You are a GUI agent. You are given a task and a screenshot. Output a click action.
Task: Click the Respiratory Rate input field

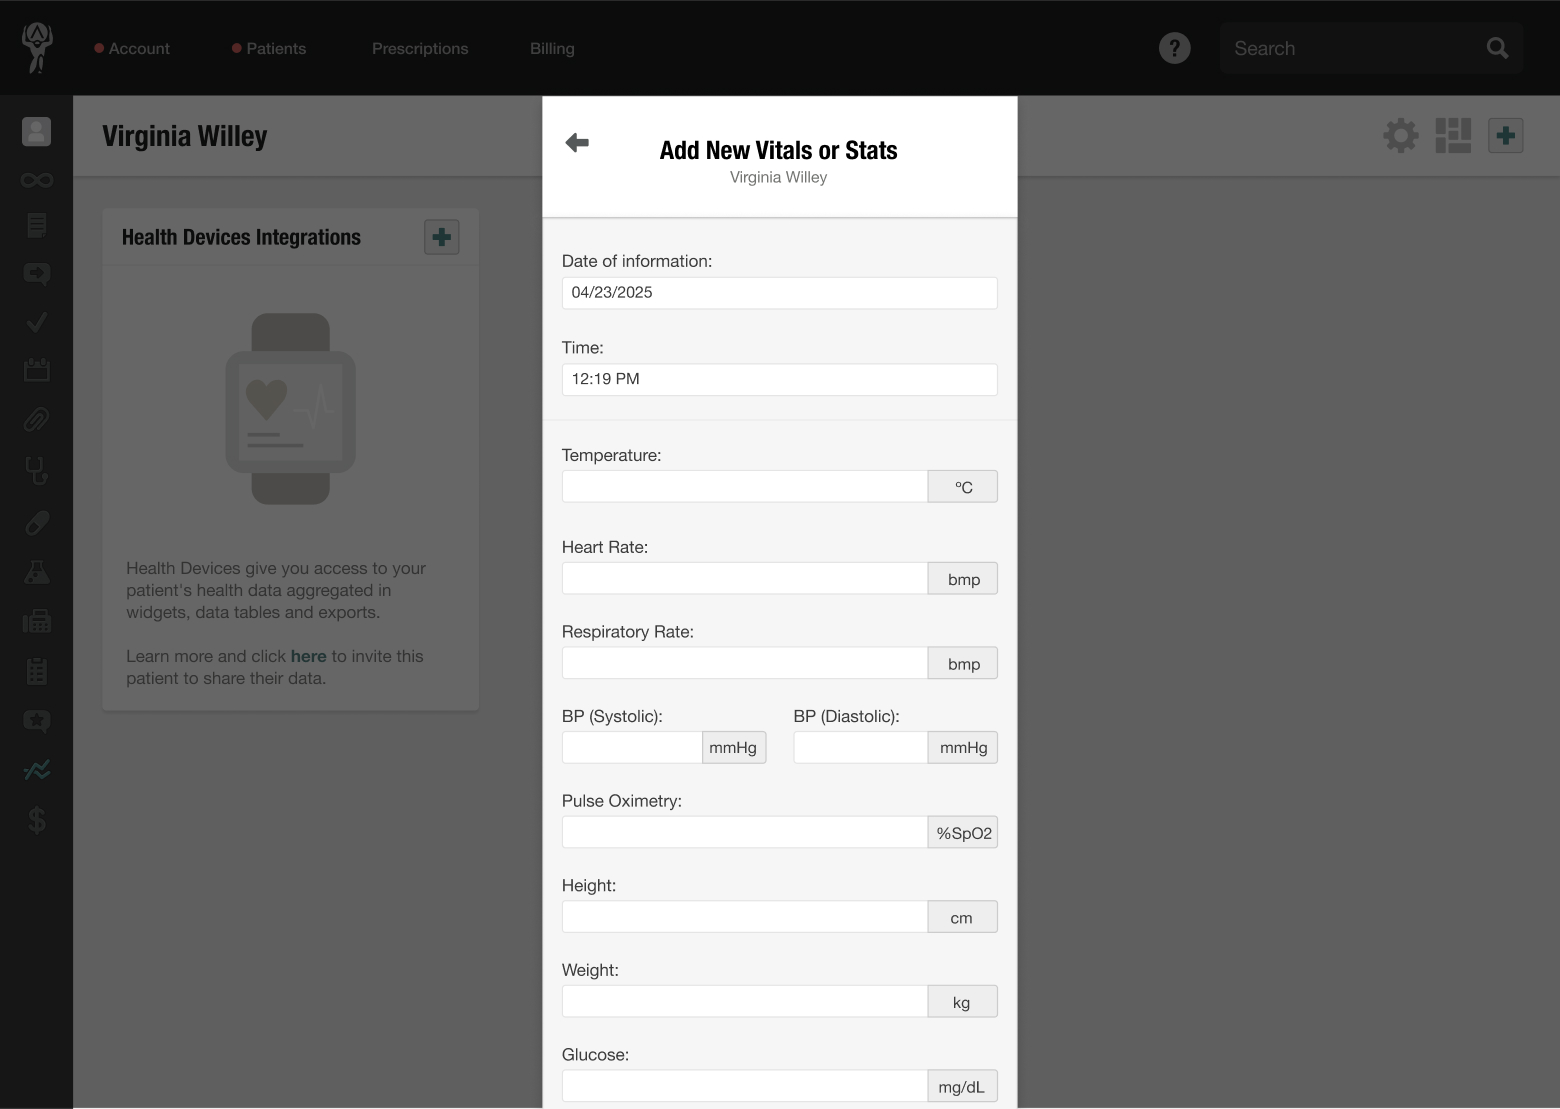744,663
